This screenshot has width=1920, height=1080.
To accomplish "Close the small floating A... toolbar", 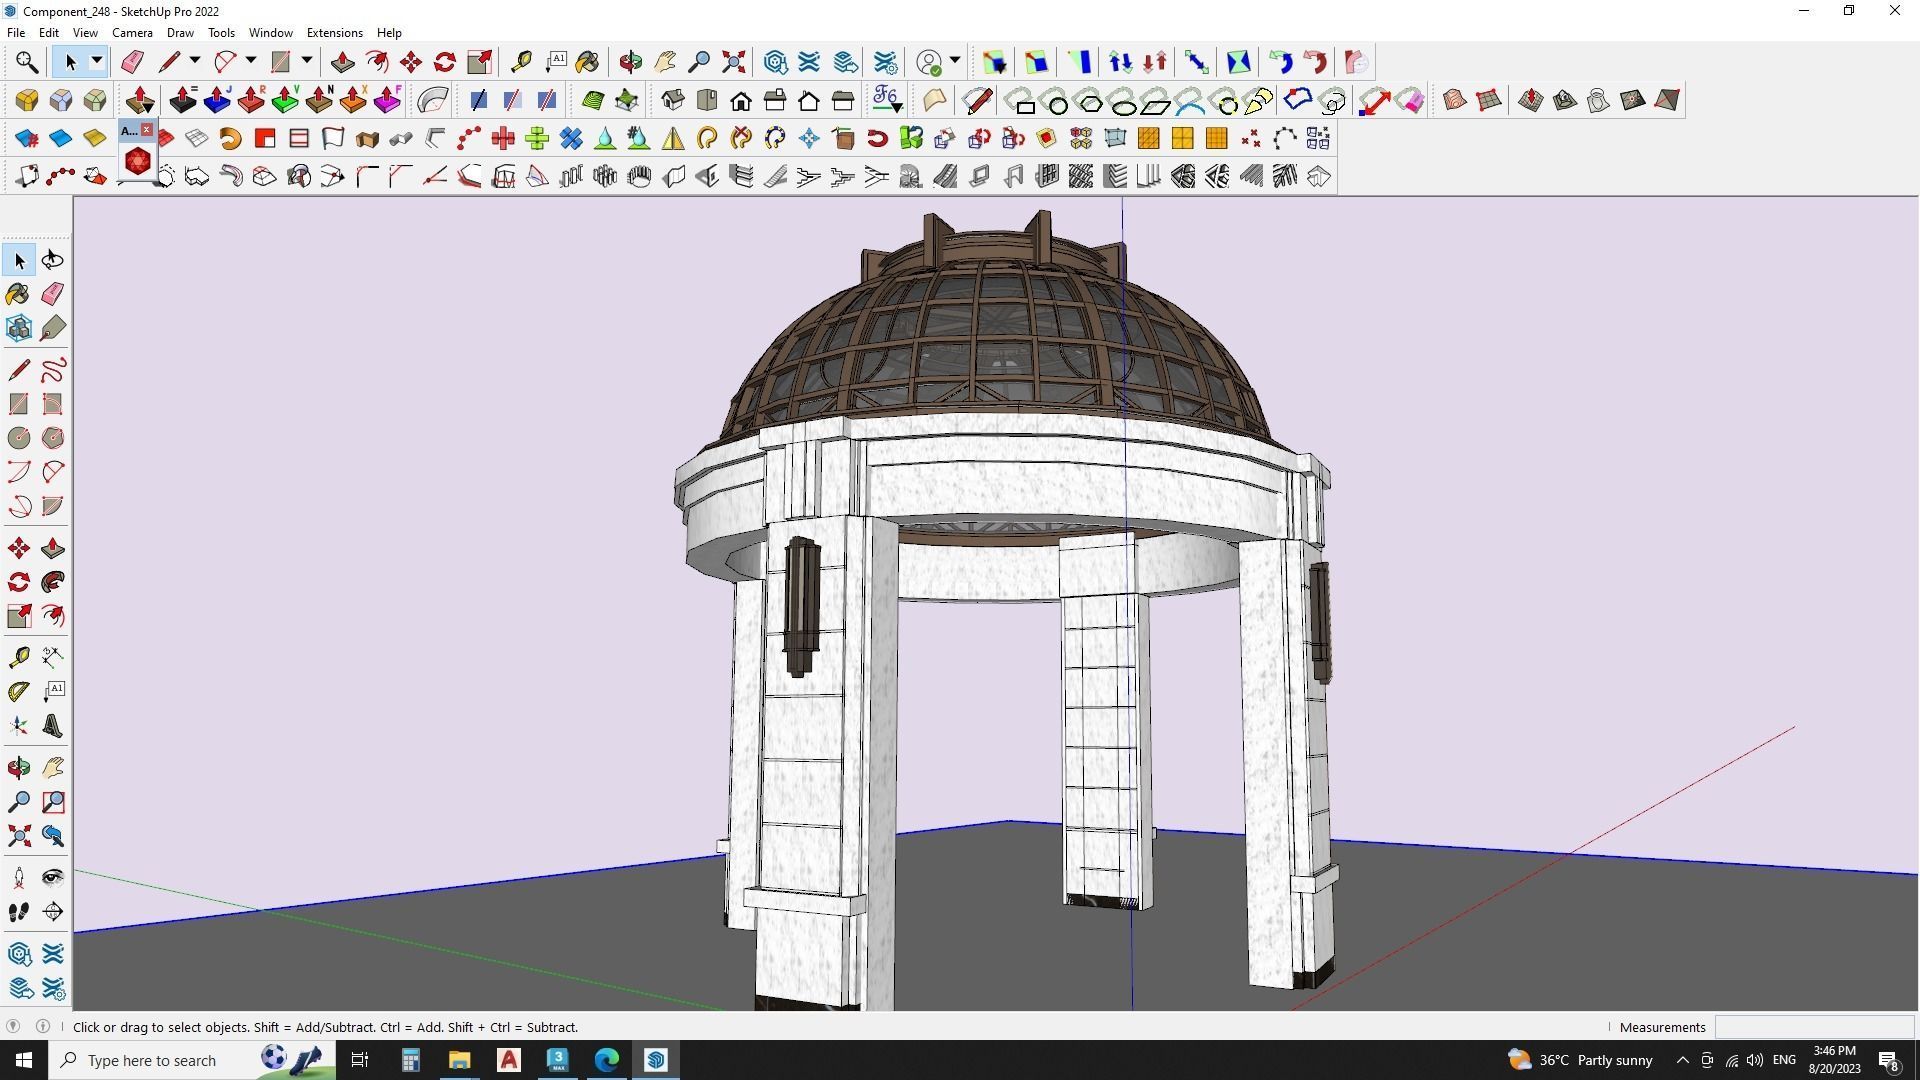I will pyautogui.click(x=146, y=130).
